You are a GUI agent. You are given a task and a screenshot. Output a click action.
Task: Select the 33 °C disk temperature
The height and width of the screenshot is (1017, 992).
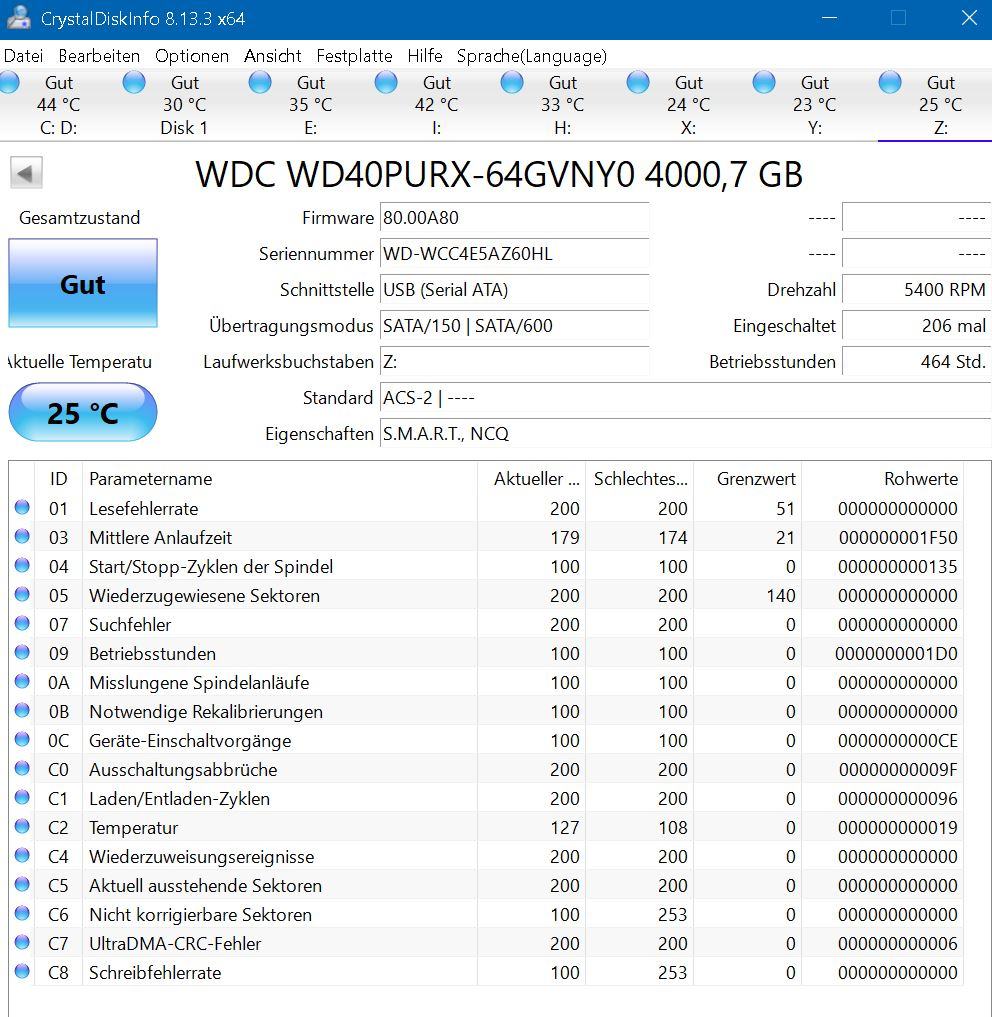pos(563,104)
